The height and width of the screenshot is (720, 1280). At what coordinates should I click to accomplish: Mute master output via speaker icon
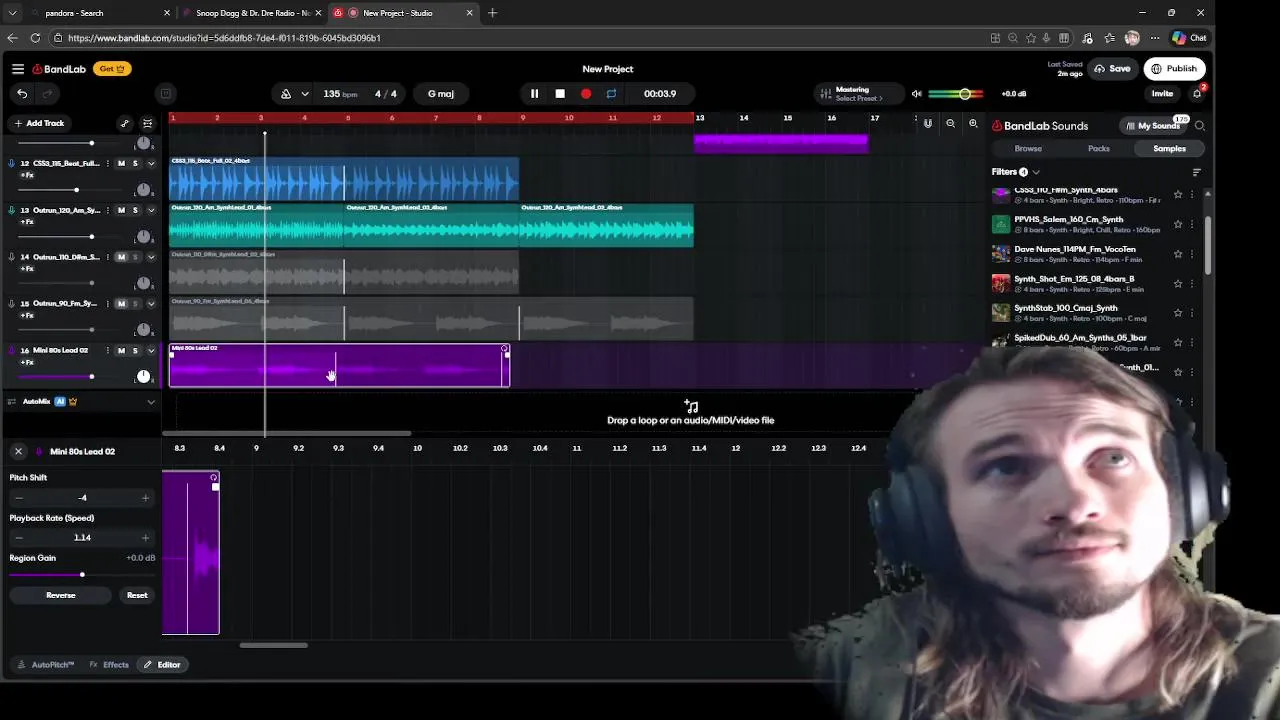click(916, 94)
